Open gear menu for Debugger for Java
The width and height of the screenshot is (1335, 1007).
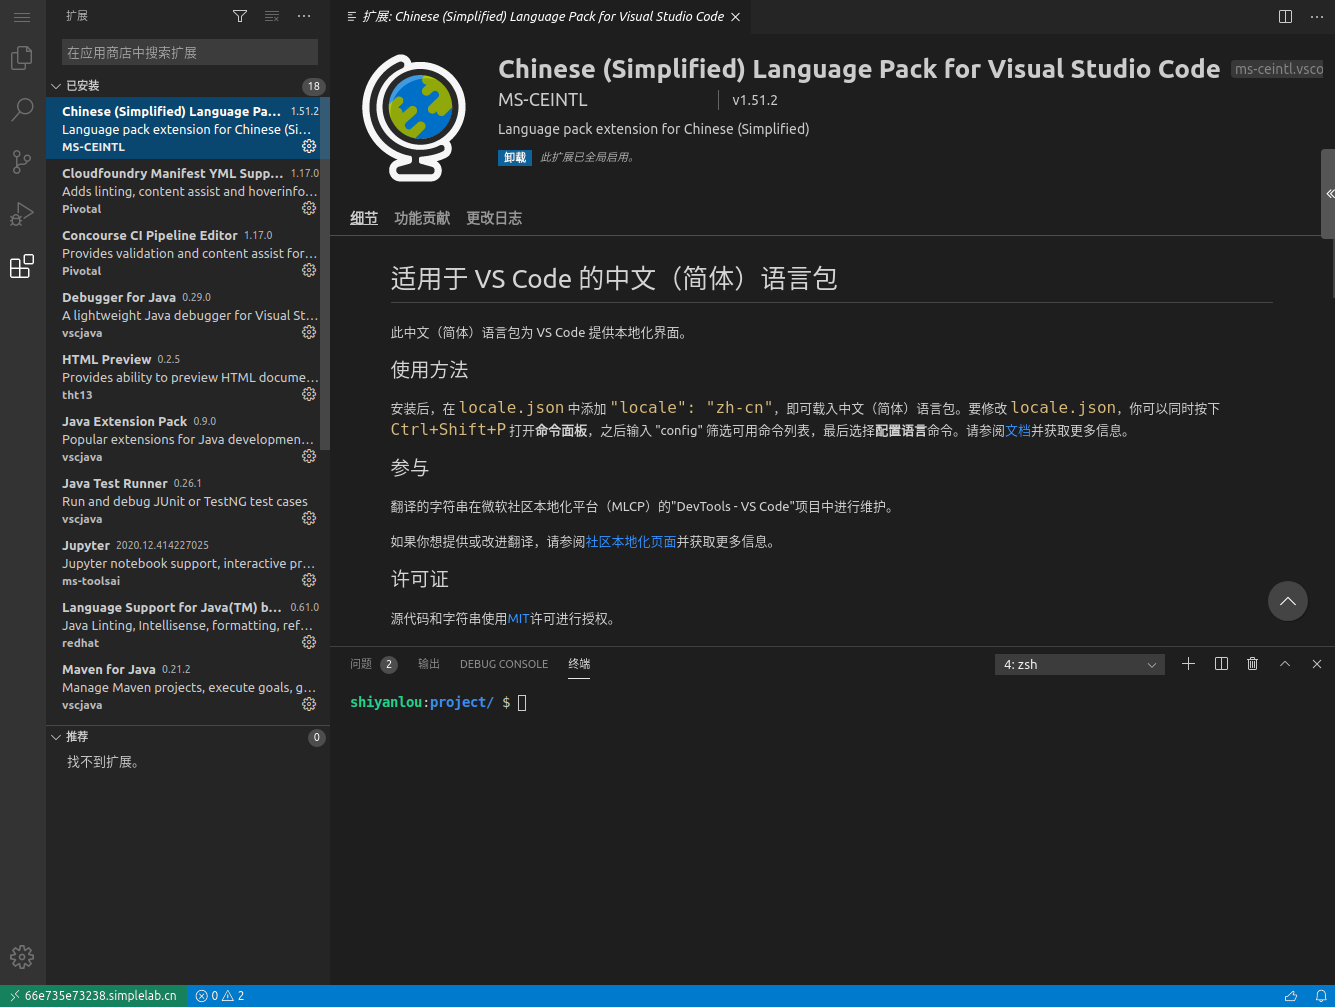[309, 332]
